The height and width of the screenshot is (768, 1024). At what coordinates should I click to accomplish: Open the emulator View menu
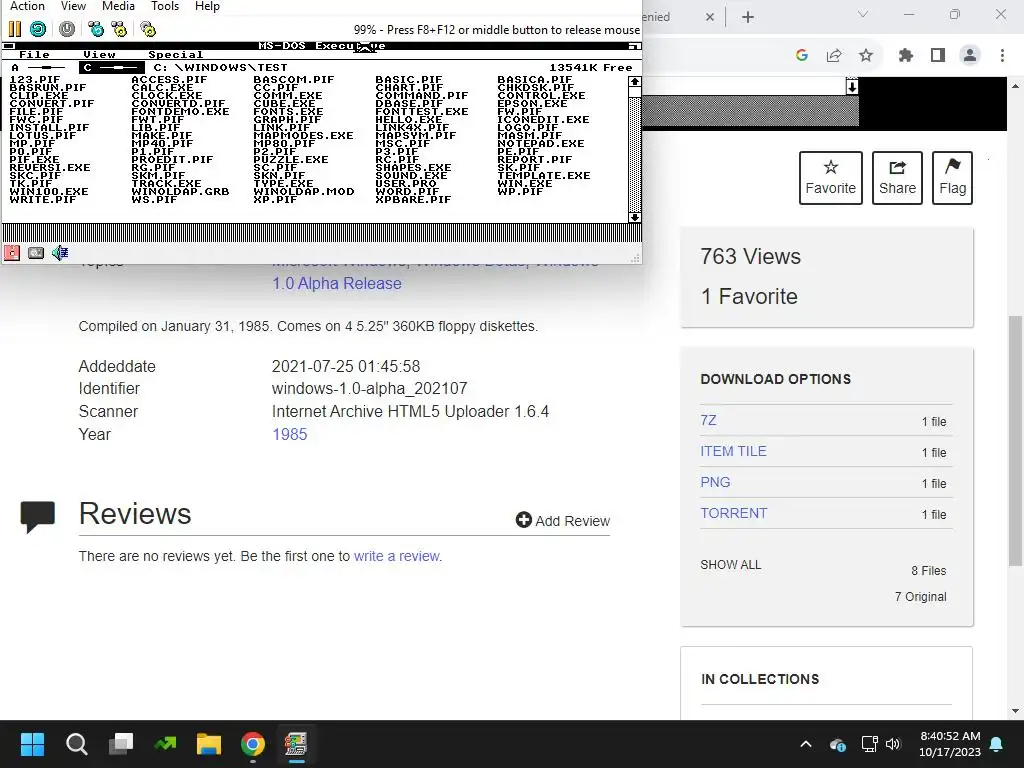pos(73,6)
